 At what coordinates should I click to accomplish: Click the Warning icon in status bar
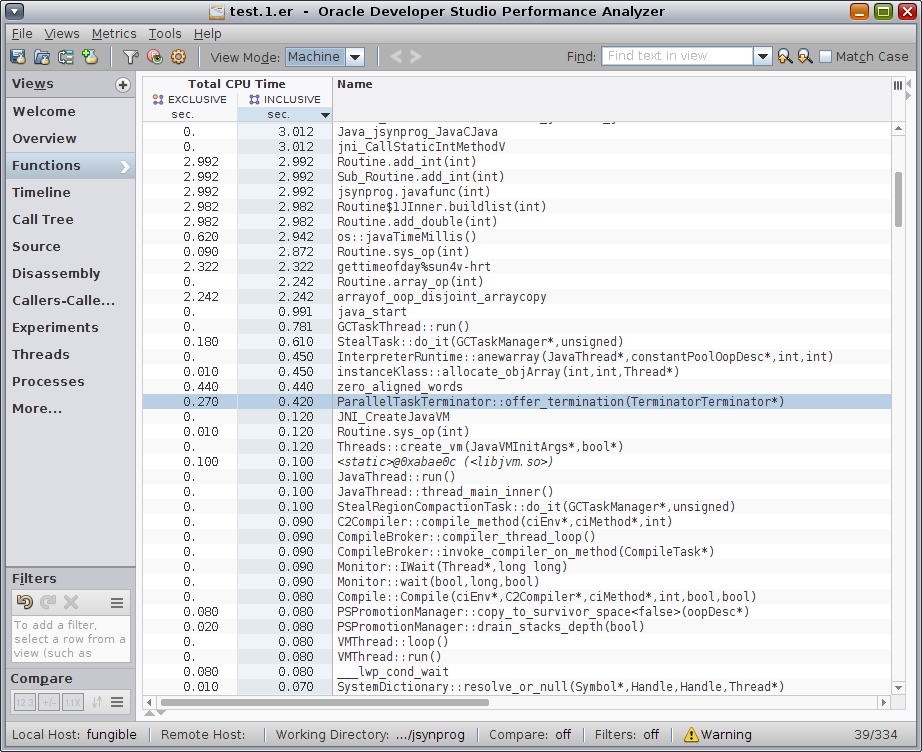692,734
